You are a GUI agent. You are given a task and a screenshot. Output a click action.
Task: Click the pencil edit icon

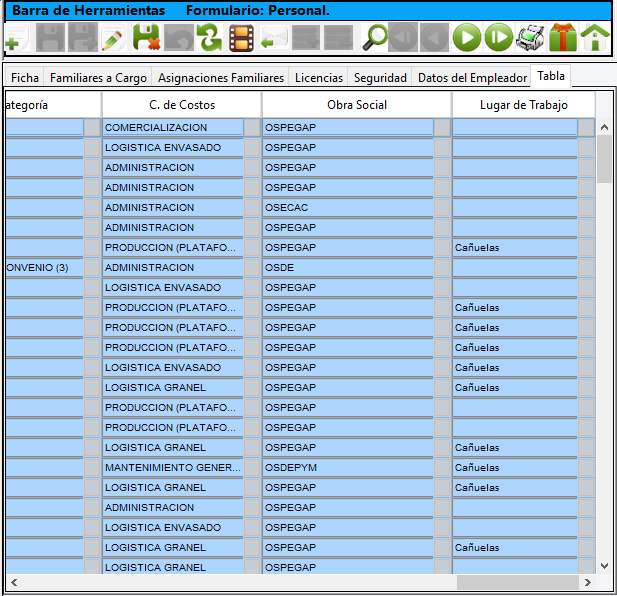pyautogui.click(x=113, y=39)
